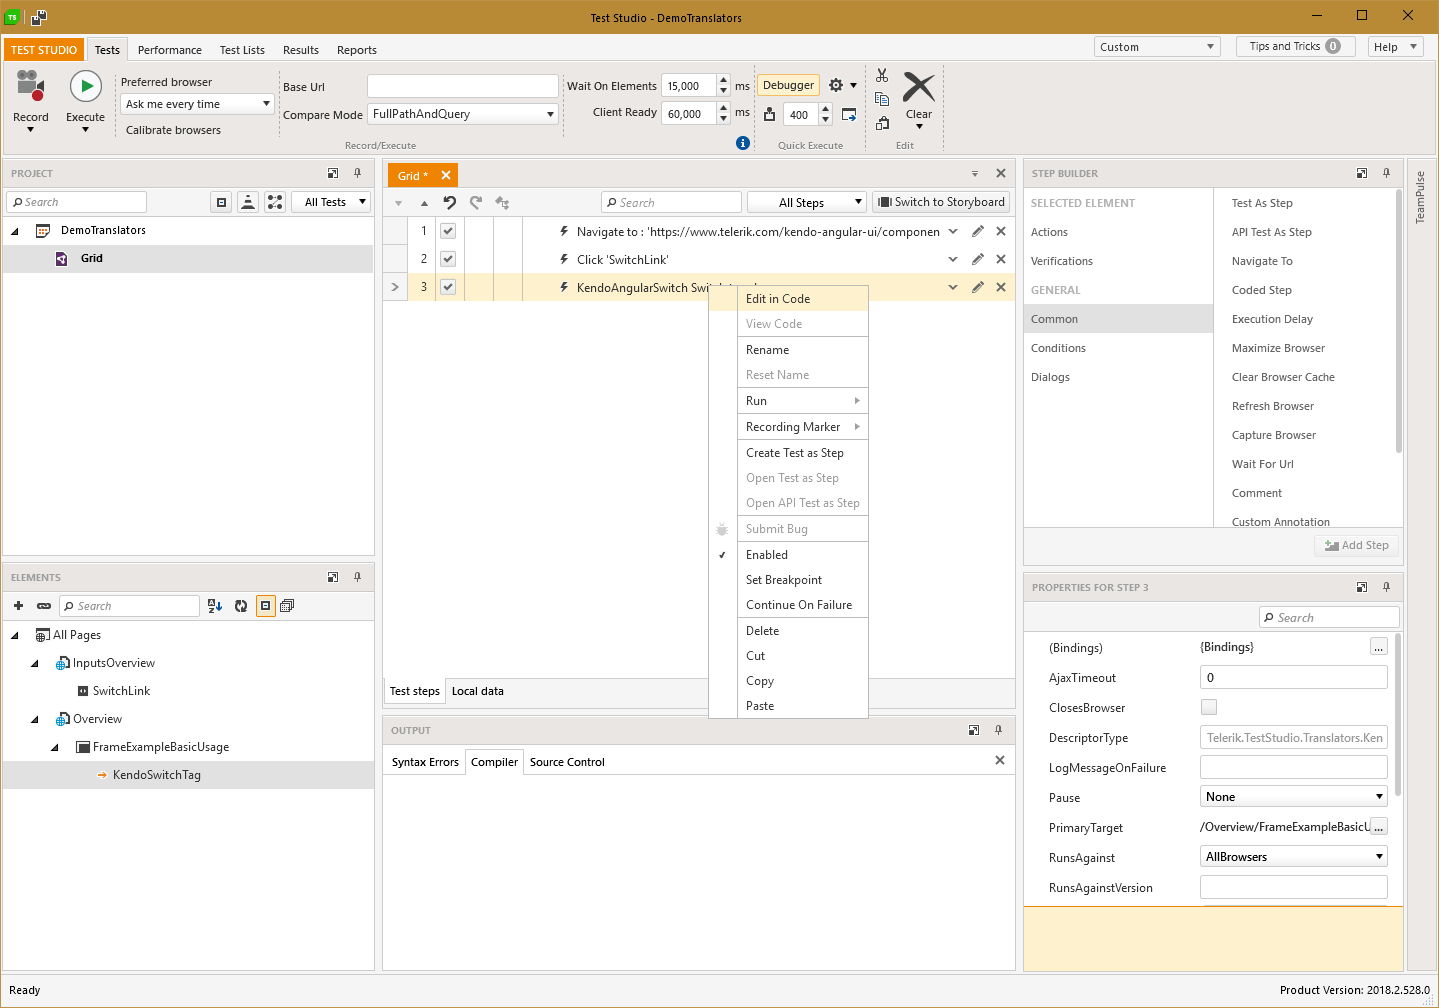The image size is (1439, 1008).
Task: Switch to the Local data tab
Action: 477,691
